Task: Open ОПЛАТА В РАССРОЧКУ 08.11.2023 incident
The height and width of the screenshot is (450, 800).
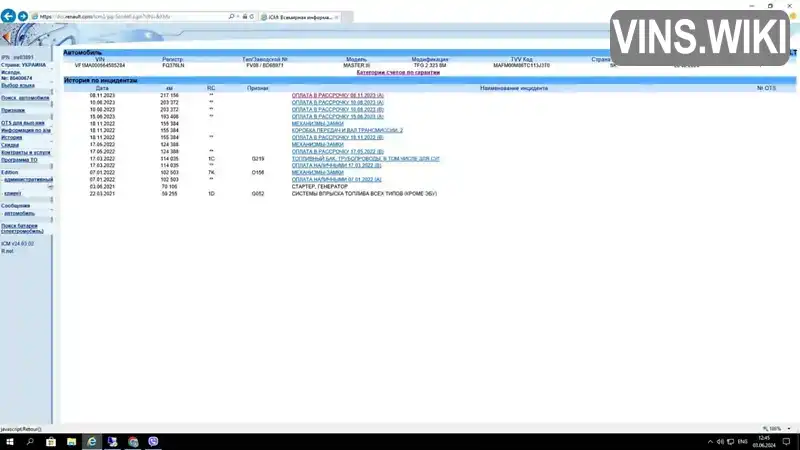Action: coord(338,95)
